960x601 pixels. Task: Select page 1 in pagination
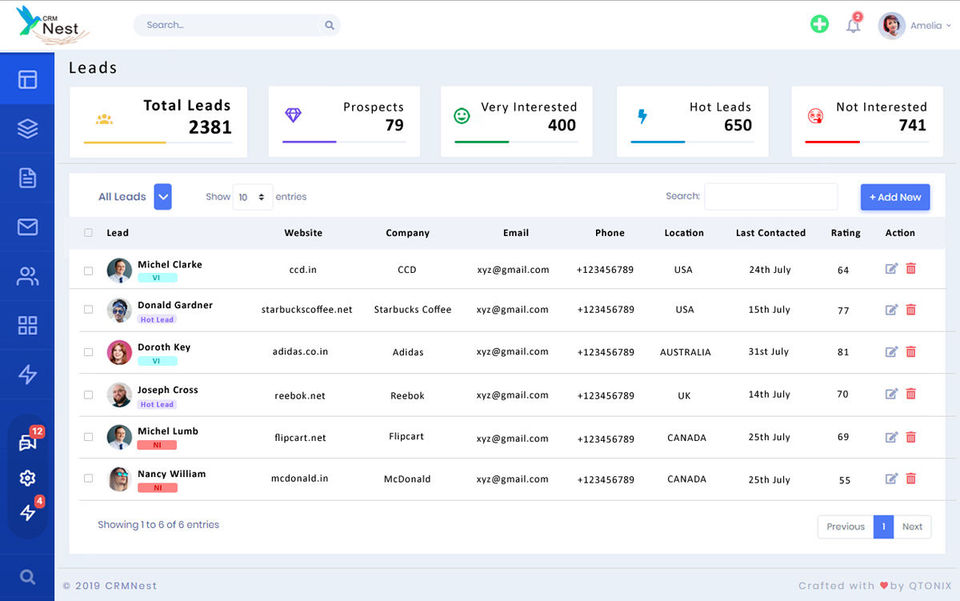[x=883, y=526]
